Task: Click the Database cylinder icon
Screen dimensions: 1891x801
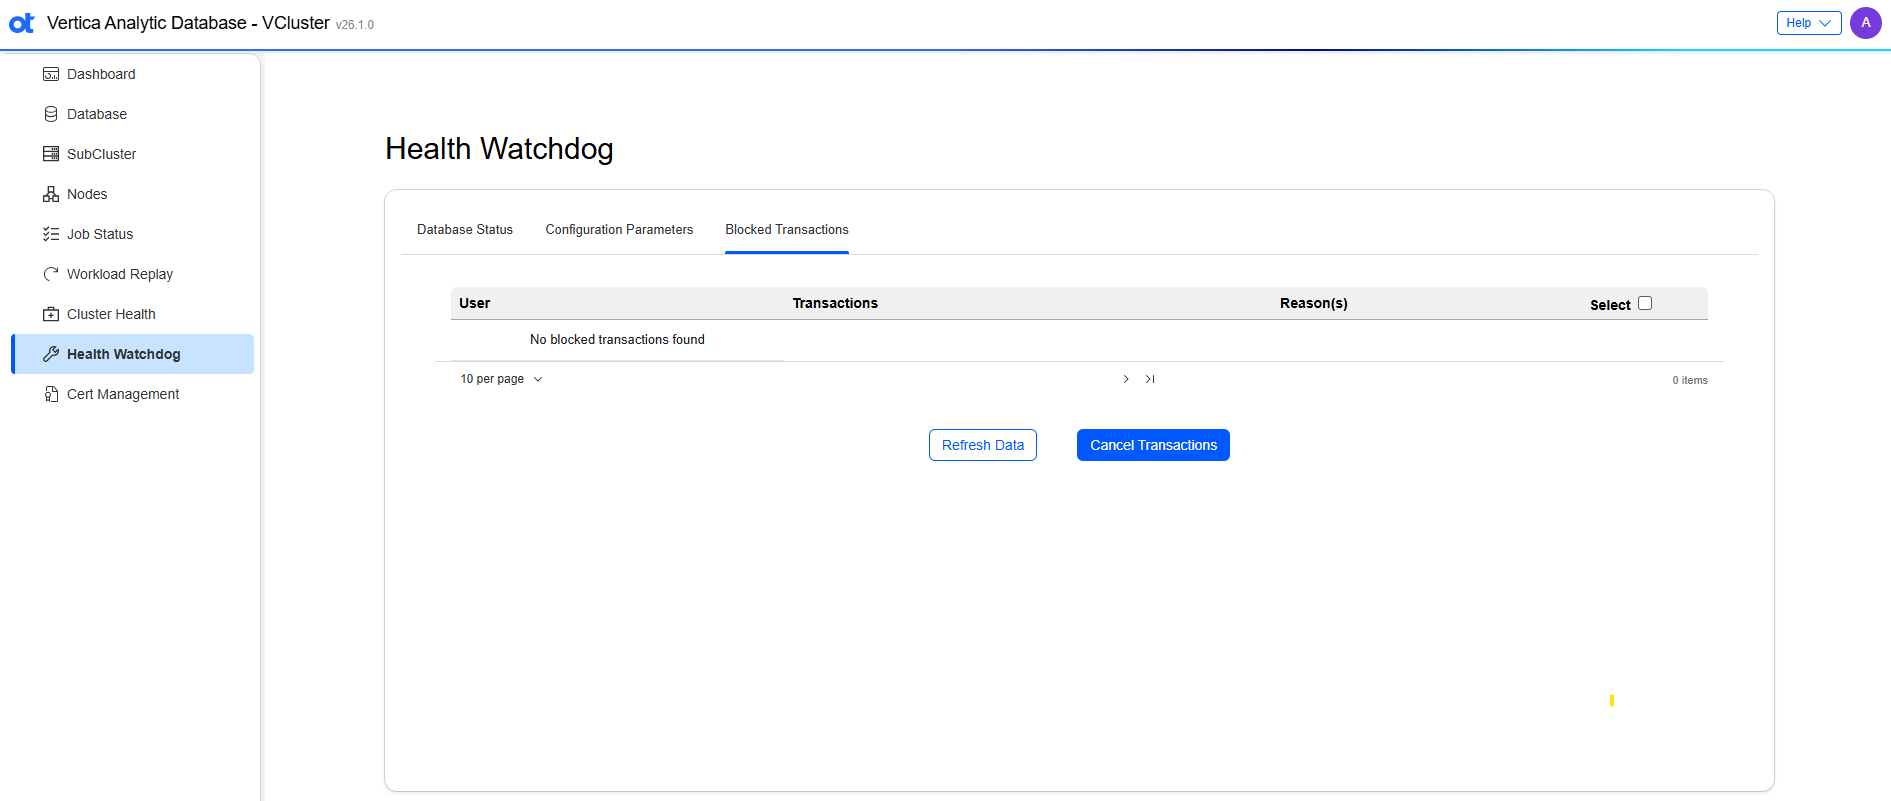Action: coord(51,114)
